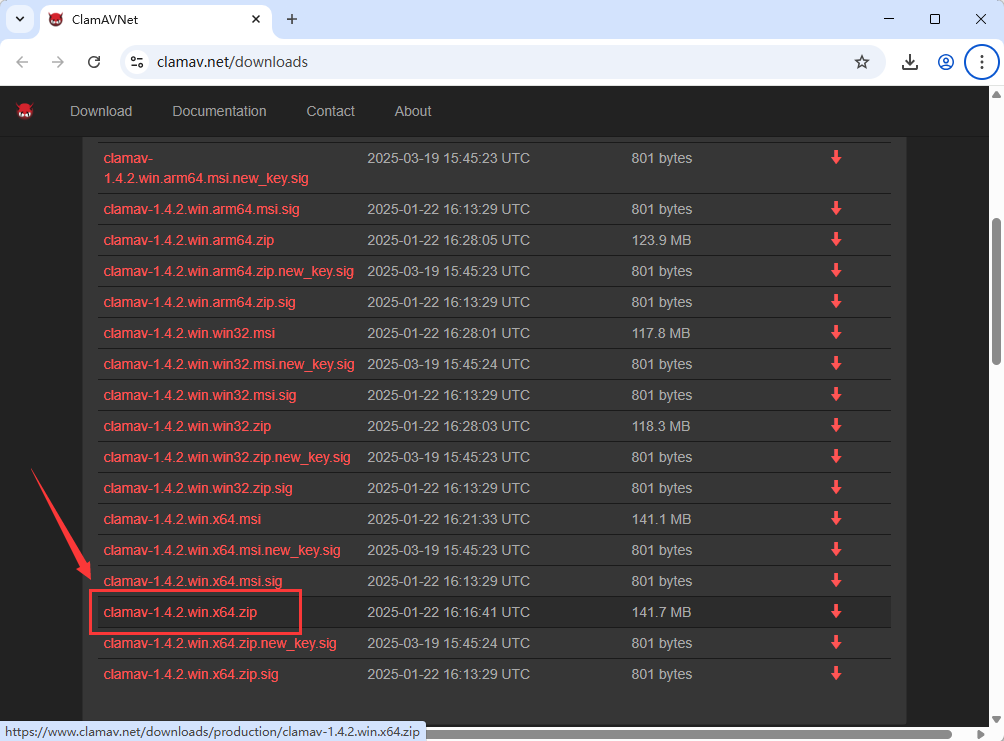Download clamav-1.4.2.win.x64.zip via its arrow icon
This screenshot has height=741, width=1004.
pos(836,612)
